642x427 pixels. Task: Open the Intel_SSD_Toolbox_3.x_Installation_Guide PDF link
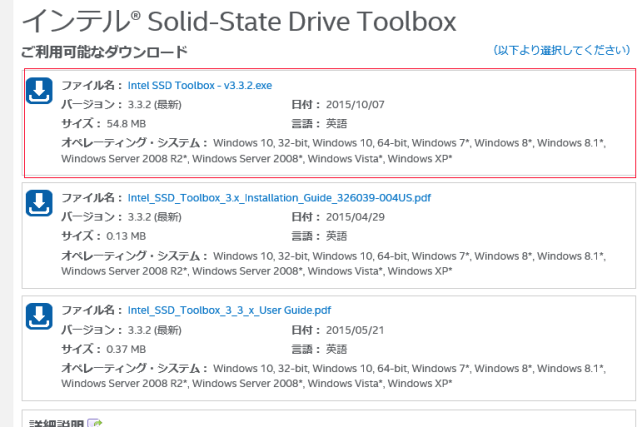tap(265, 198)
